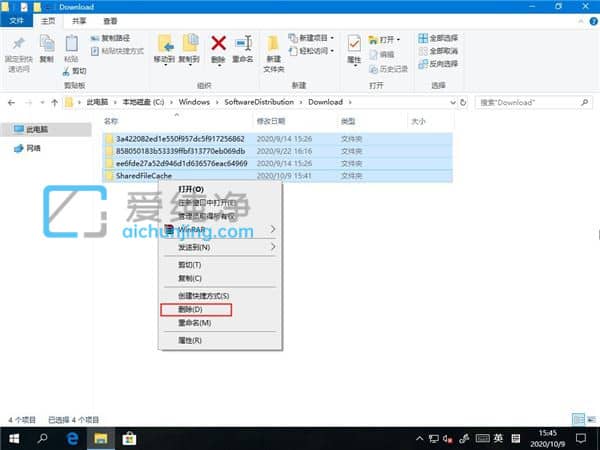This screenshot has width=600, height=450.
Task: Switch to the Home ribbon tab
Action: [48, 21]
